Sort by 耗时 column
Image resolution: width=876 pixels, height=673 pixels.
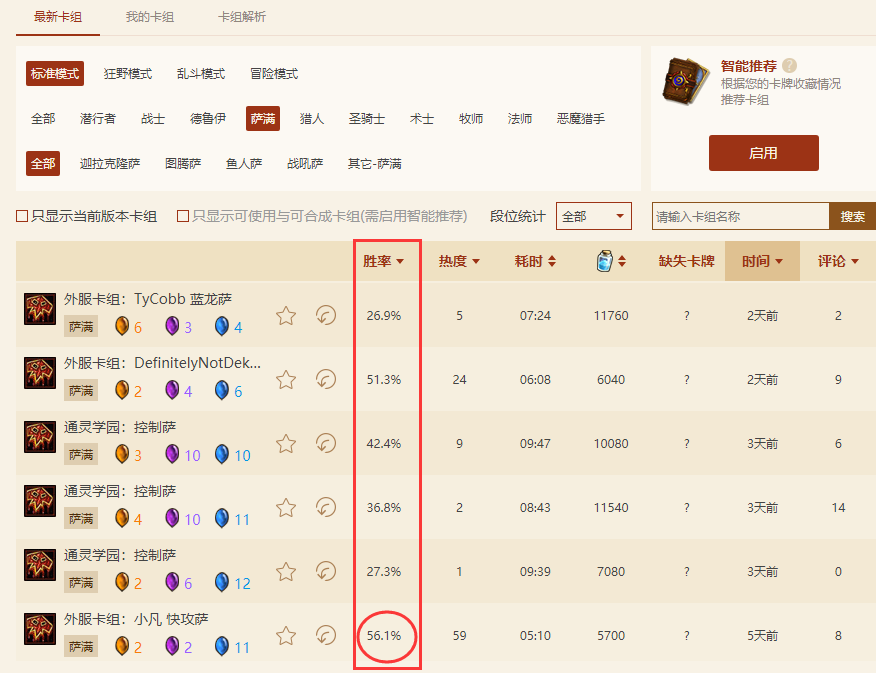coord(535,261)
